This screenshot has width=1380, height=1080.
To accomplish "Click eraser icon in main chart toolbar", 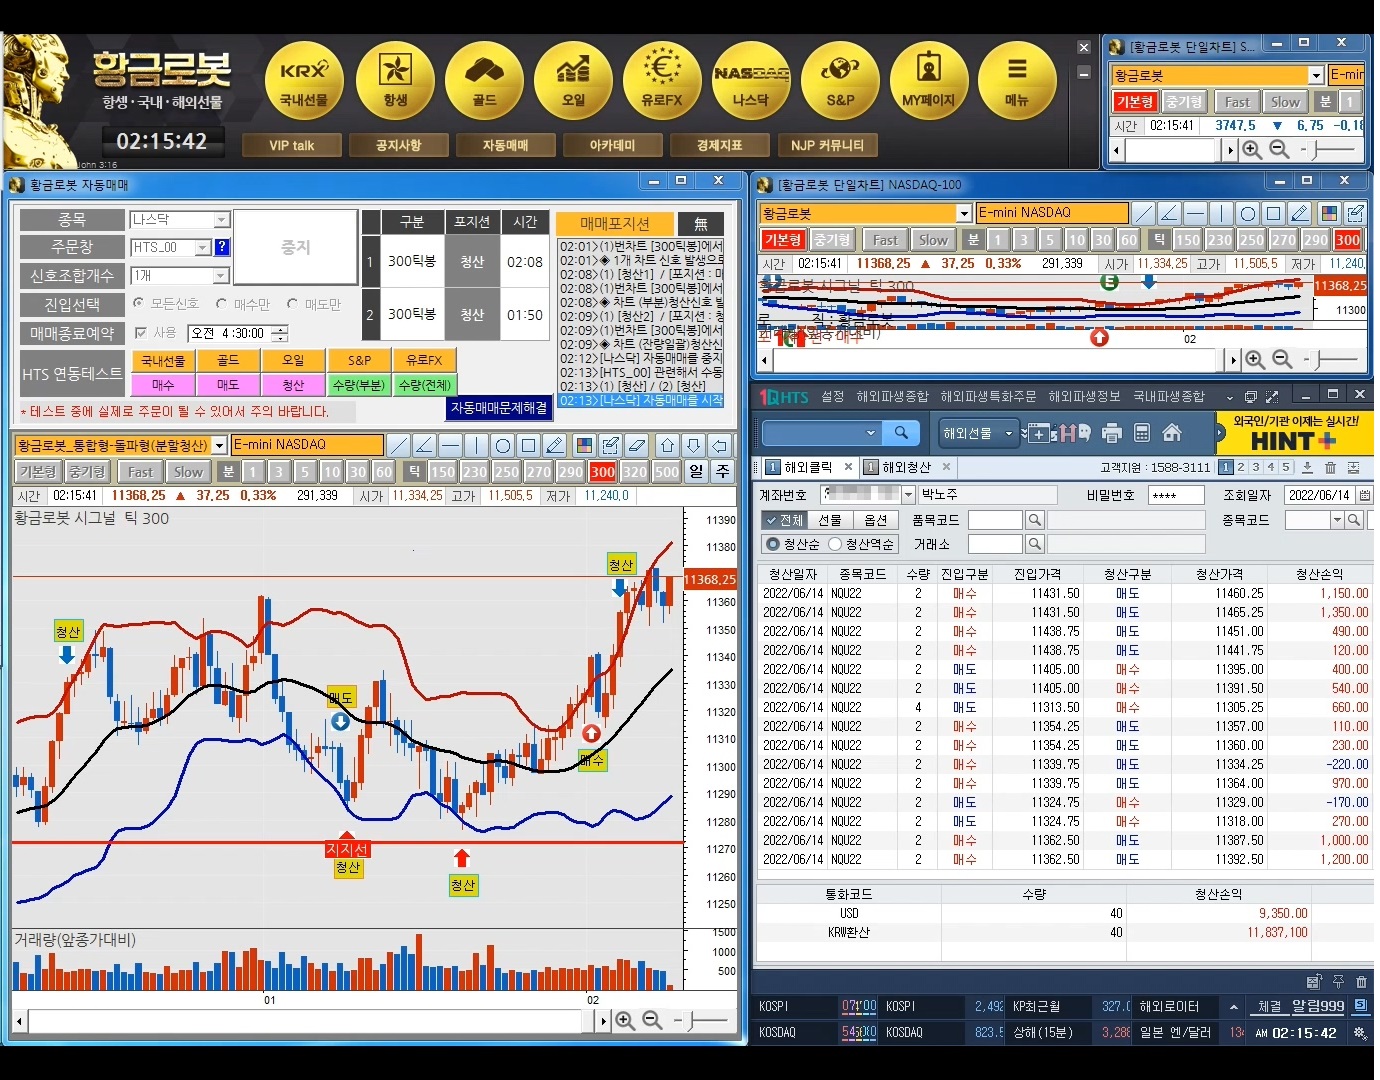I will [637, 445].
